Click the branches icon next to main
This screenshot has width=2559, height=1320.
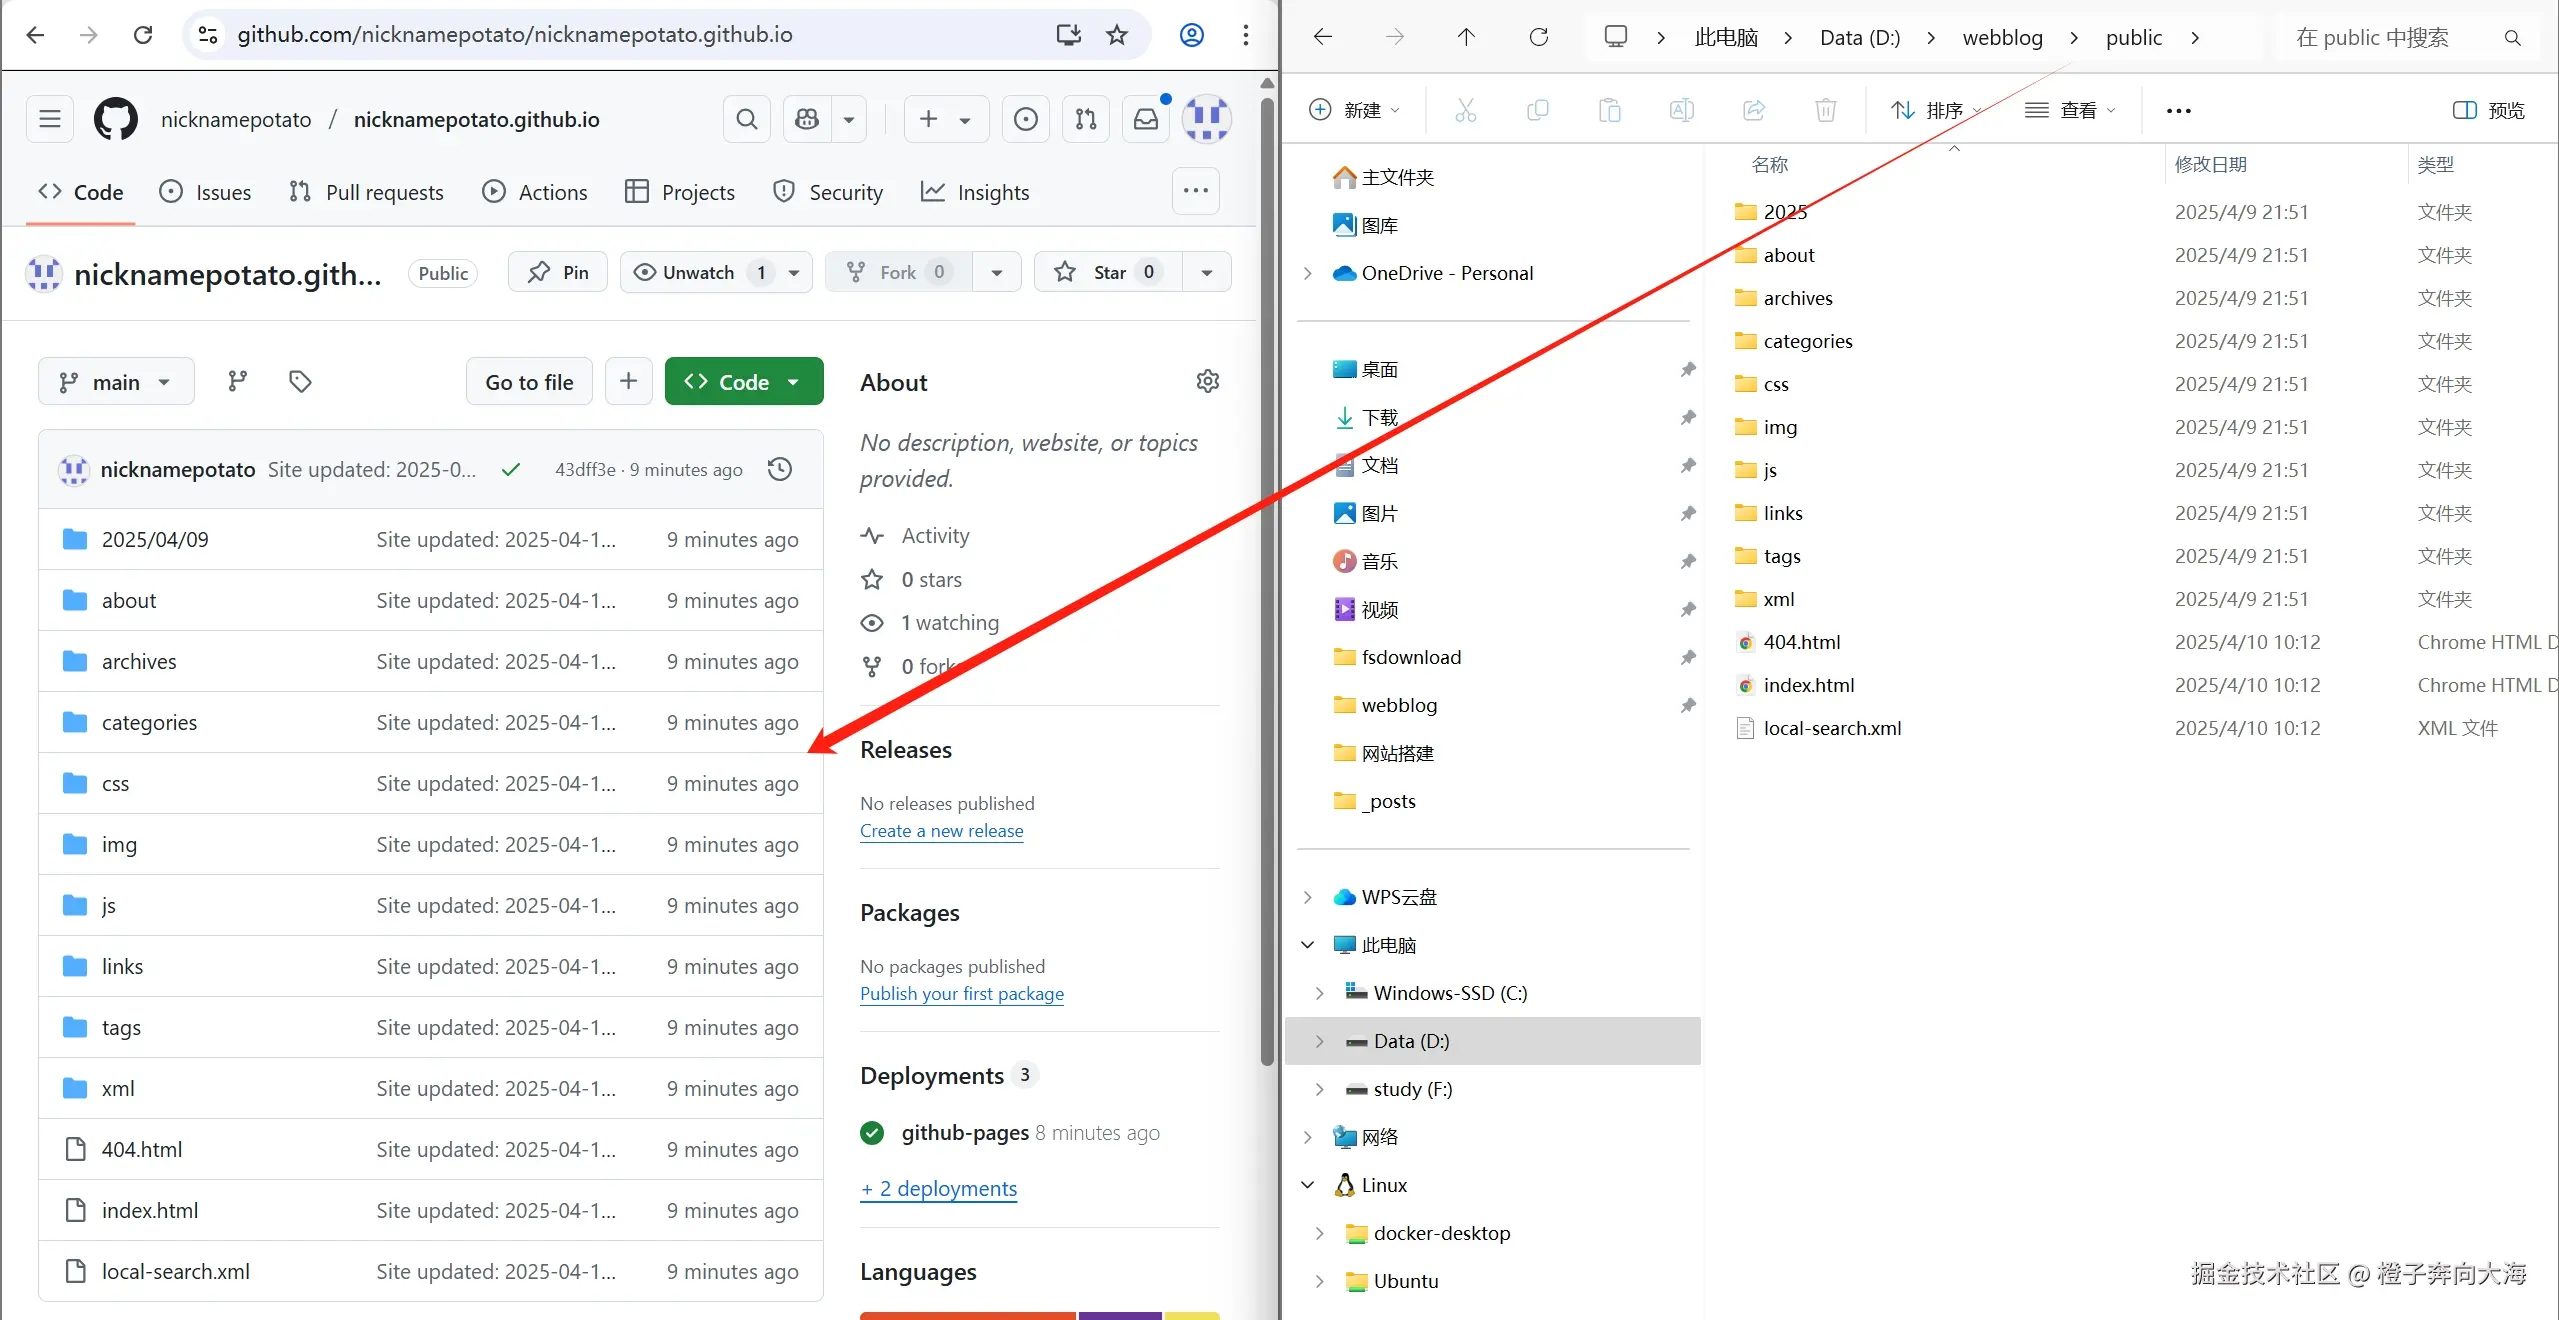pos(237,382)
